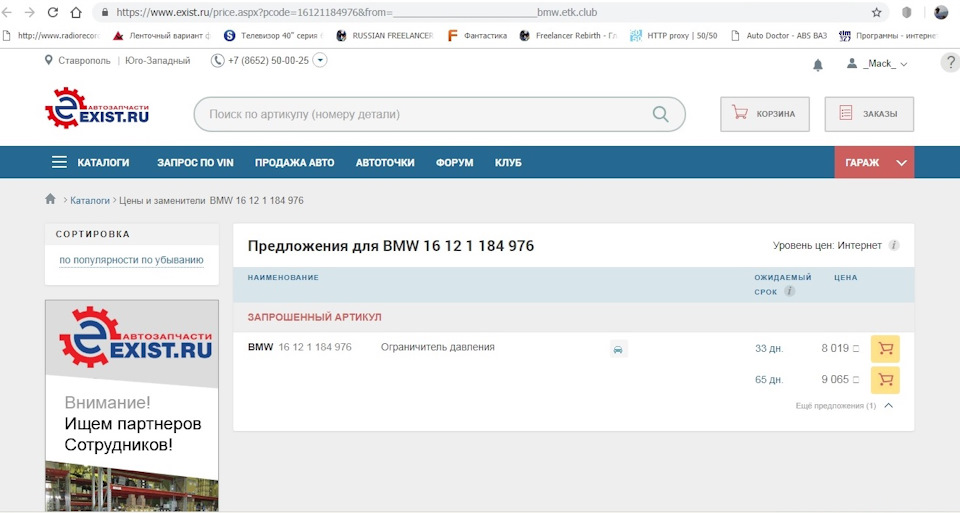Click the EXIST.RU partners banner in the sidebar

[x=132, y=405]
